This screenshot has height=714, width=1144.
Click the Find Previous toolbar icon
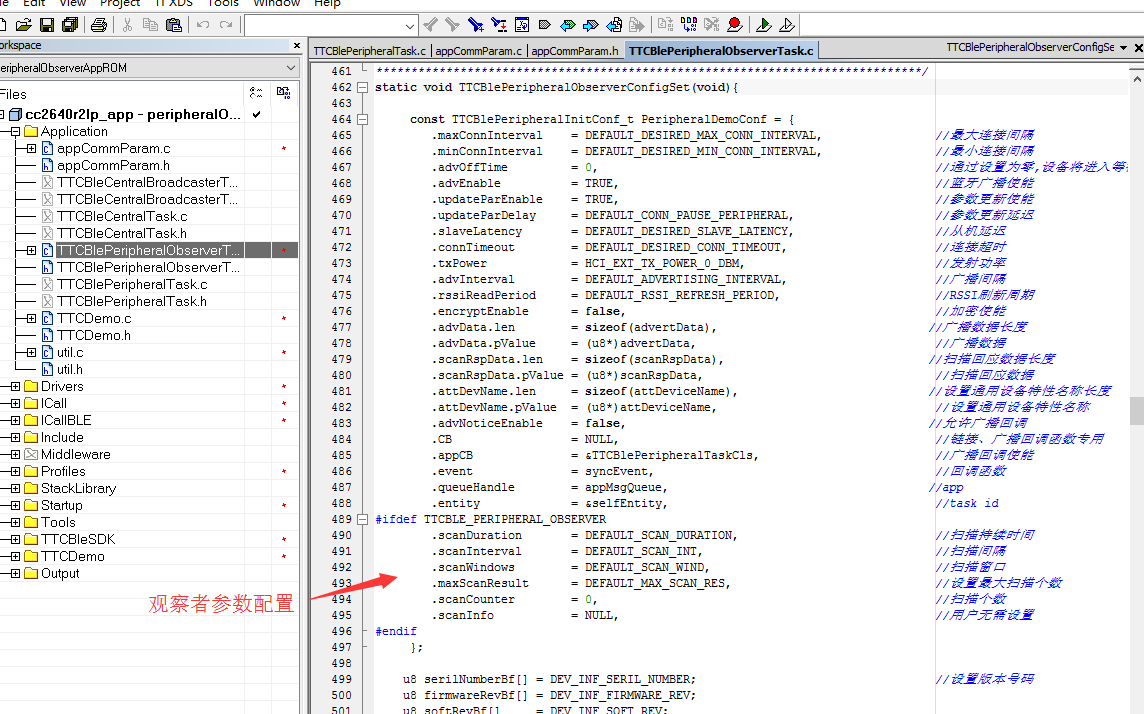[x=430, y=26]
